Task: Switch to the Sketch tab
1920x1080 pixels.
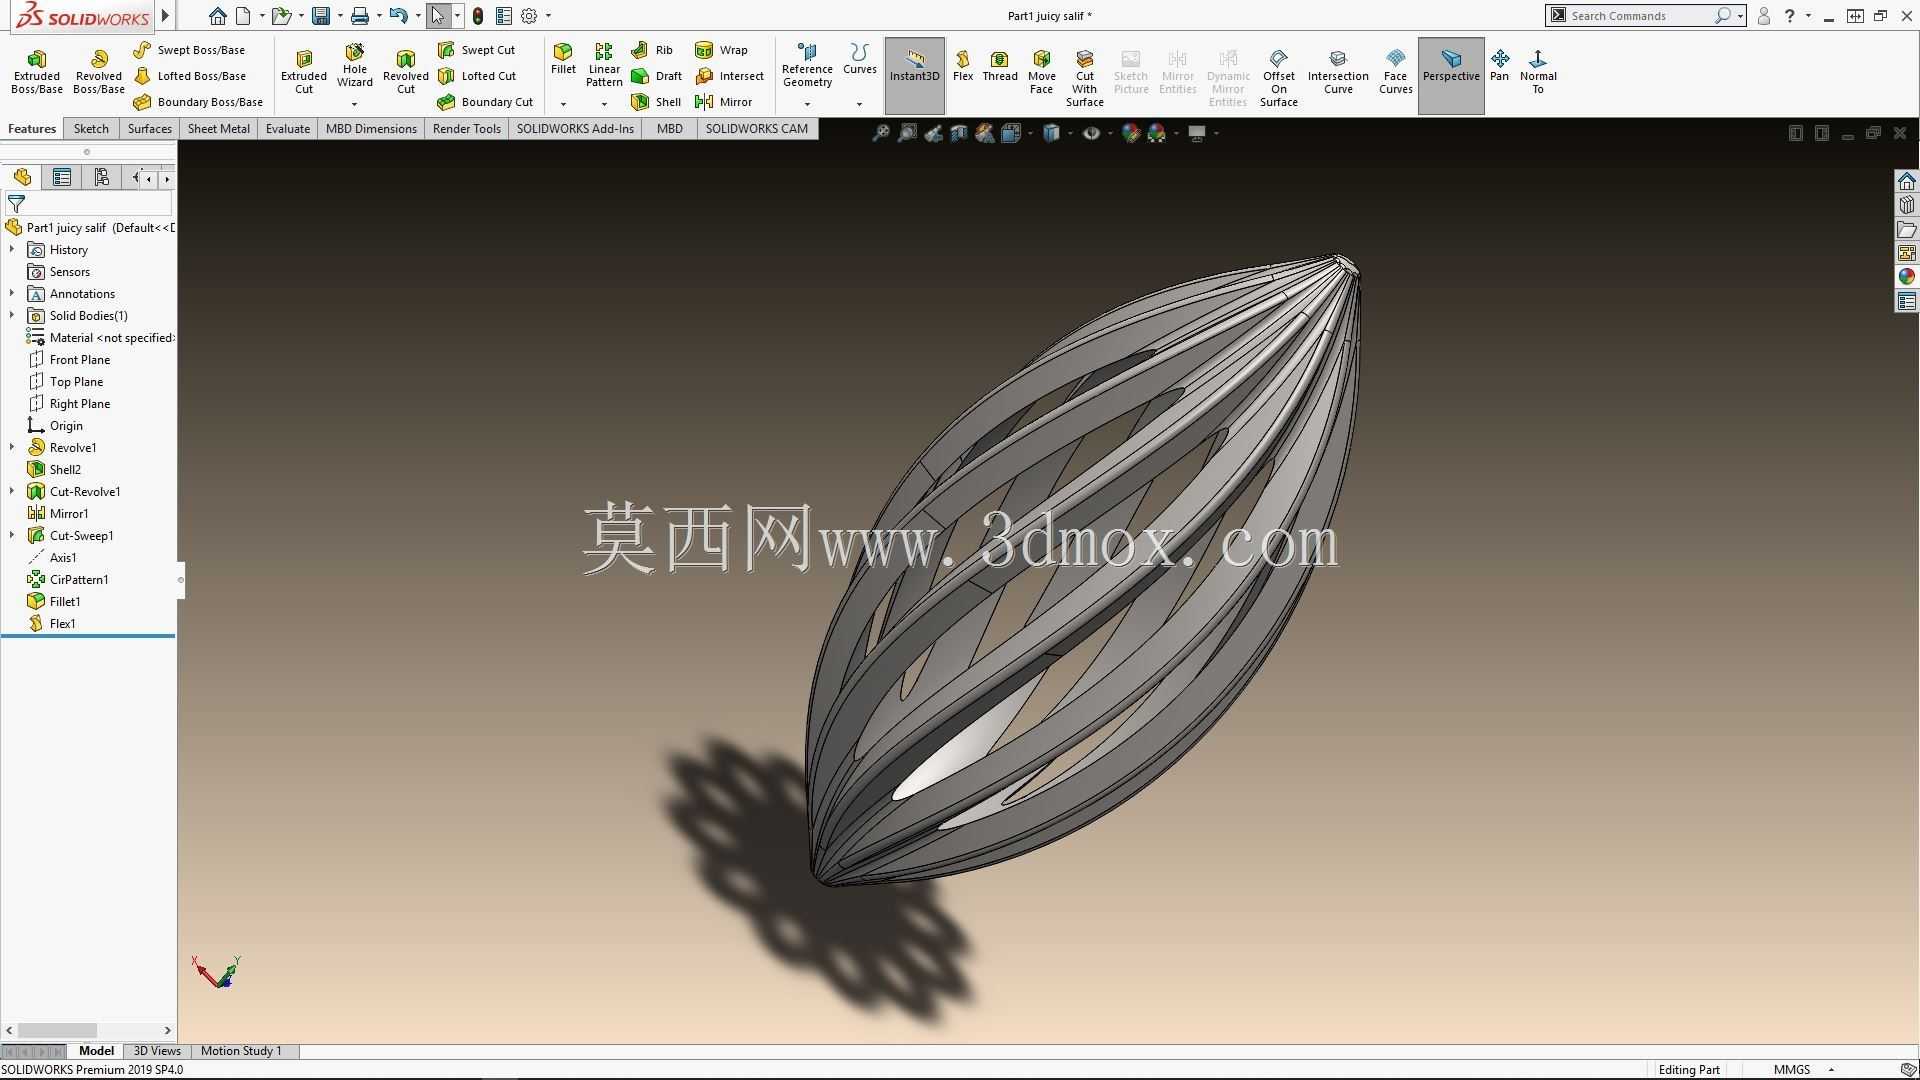Action: (91, 129)
